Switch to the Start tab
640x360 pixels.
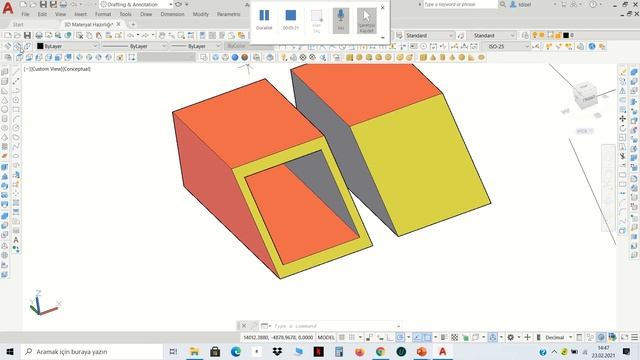18,25
